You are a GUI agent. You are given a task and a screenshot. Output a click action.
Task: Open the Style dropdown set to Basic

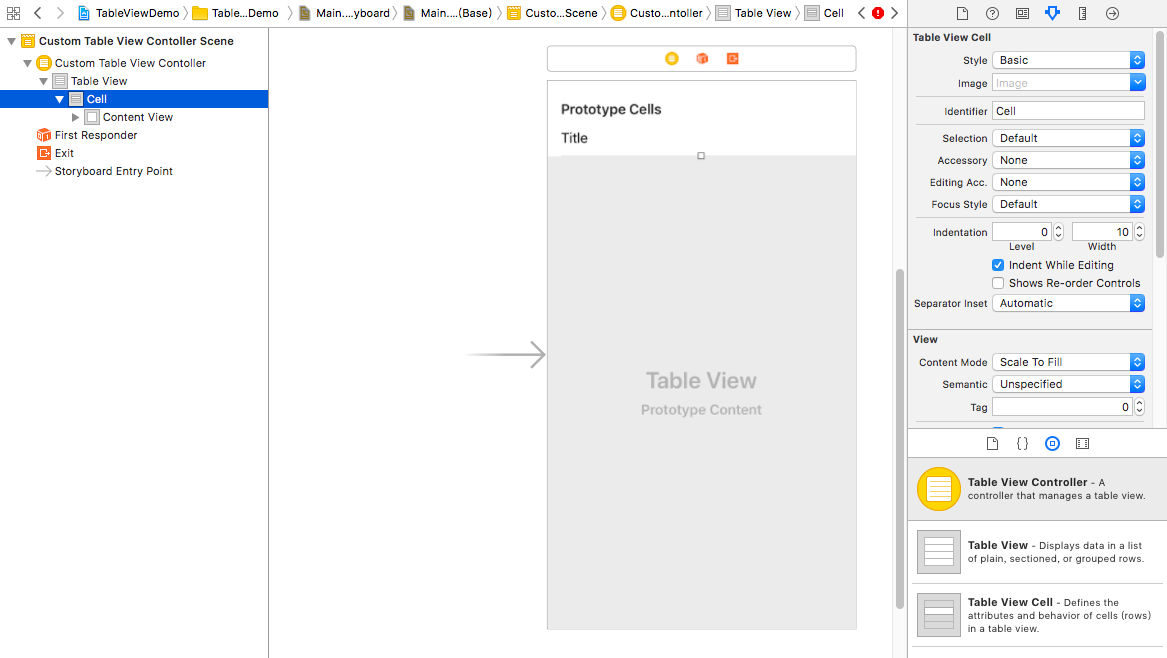[x=1067, y=60]
